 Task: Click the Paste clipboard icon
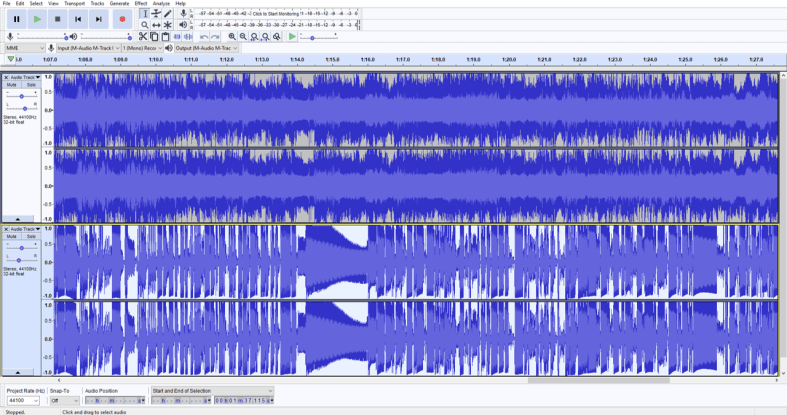[x=166, y=37]
